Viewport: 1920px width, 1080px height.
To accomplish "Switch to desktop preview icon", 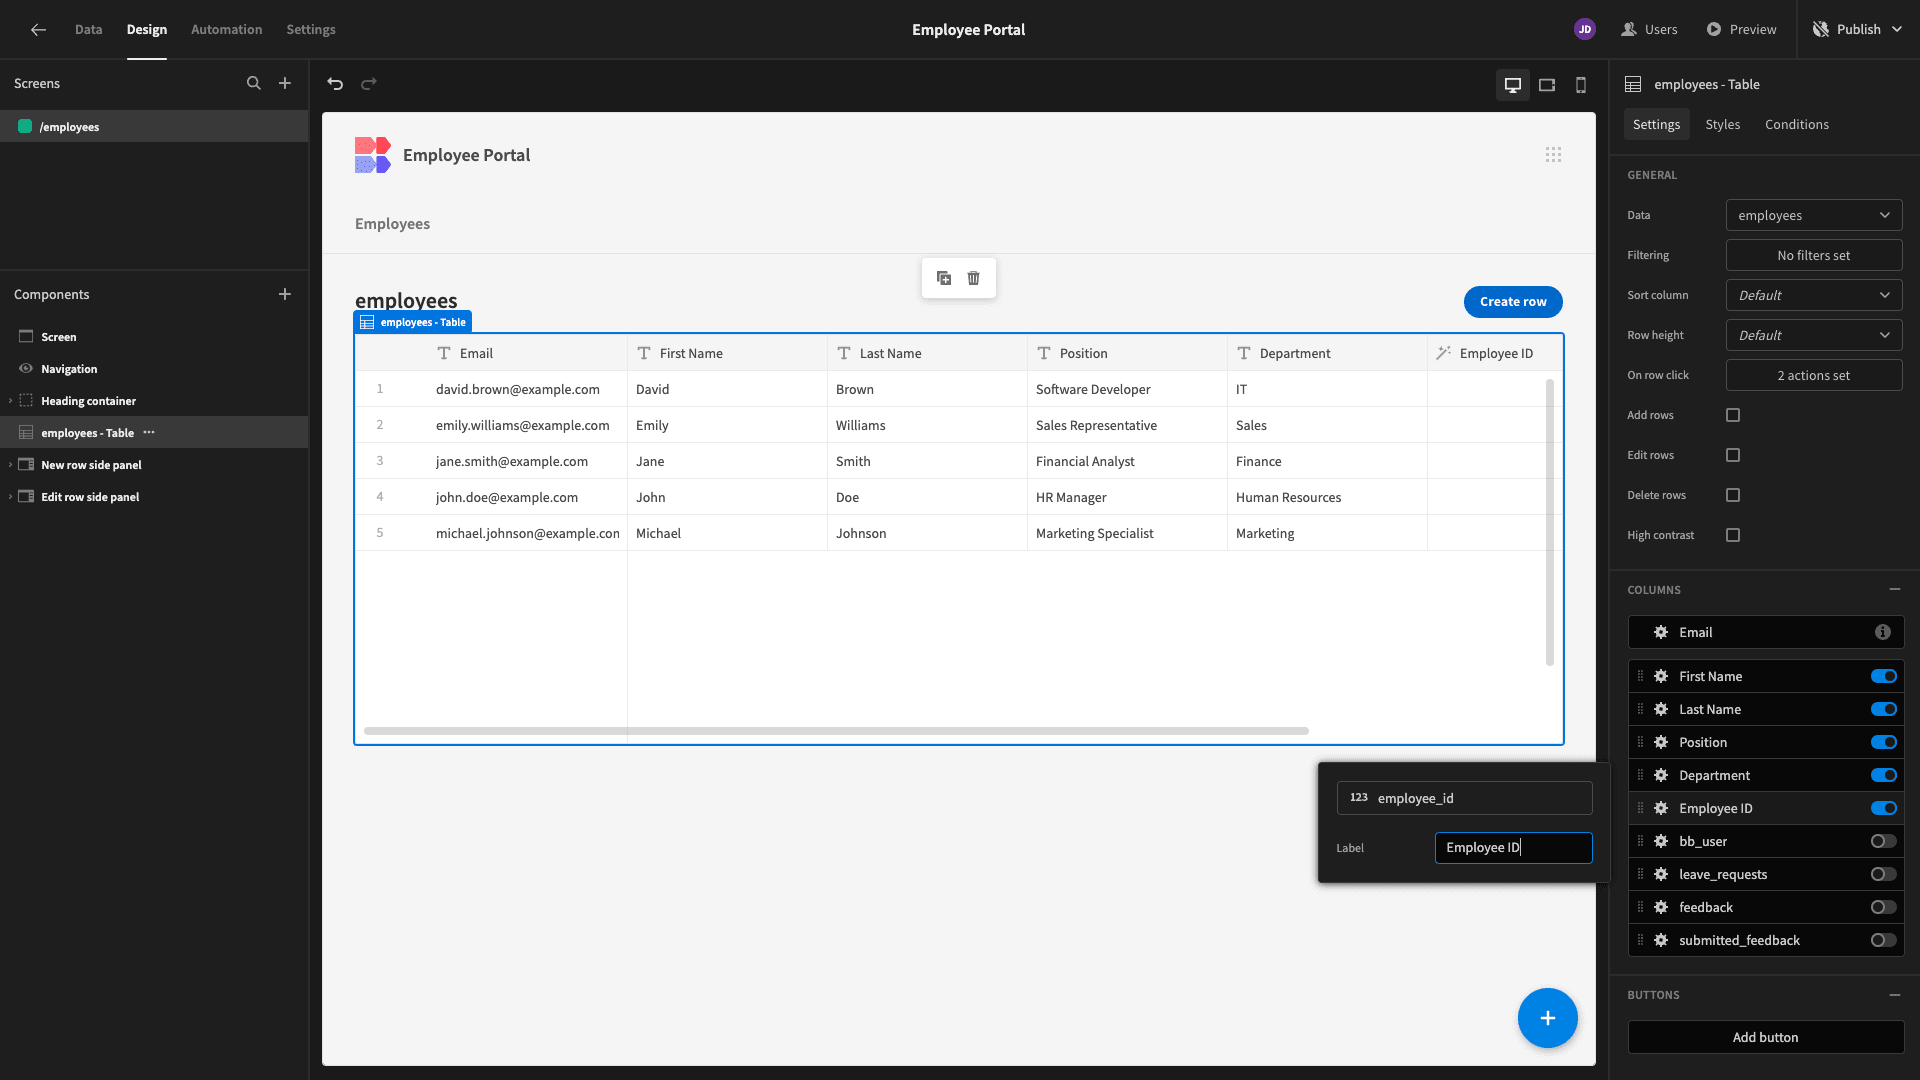I will pyautogui.click(x=1513, y=85).
